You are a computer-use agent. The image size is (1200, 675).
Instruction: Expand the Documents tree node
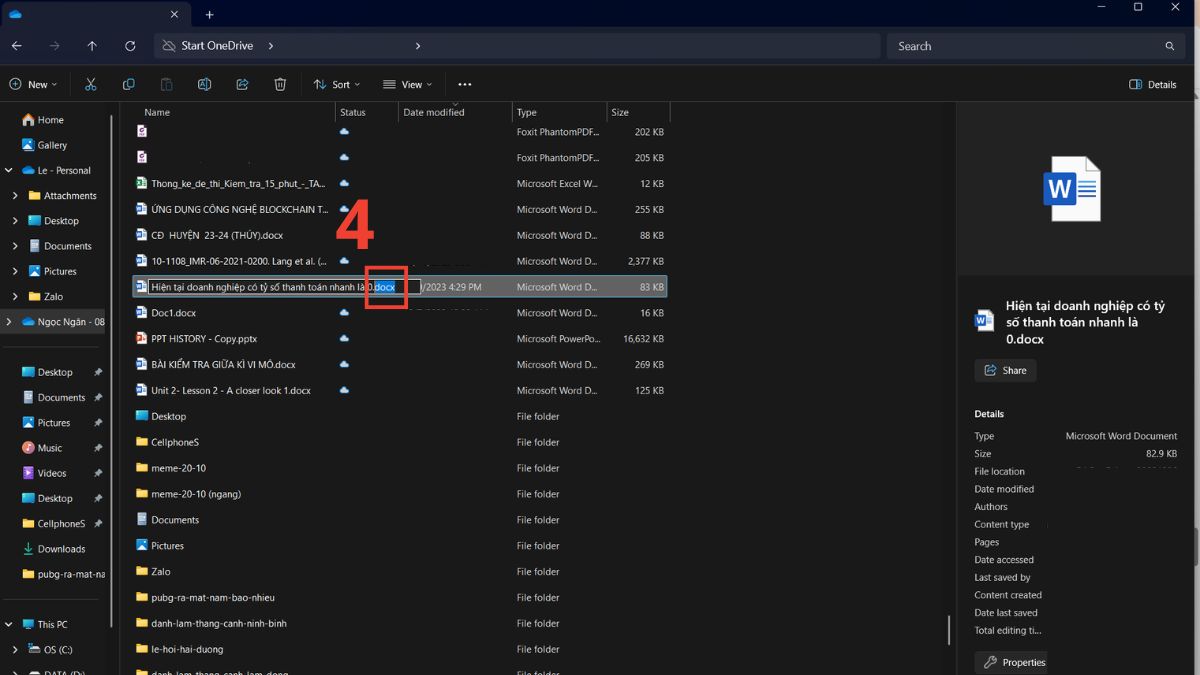(15, 246)
